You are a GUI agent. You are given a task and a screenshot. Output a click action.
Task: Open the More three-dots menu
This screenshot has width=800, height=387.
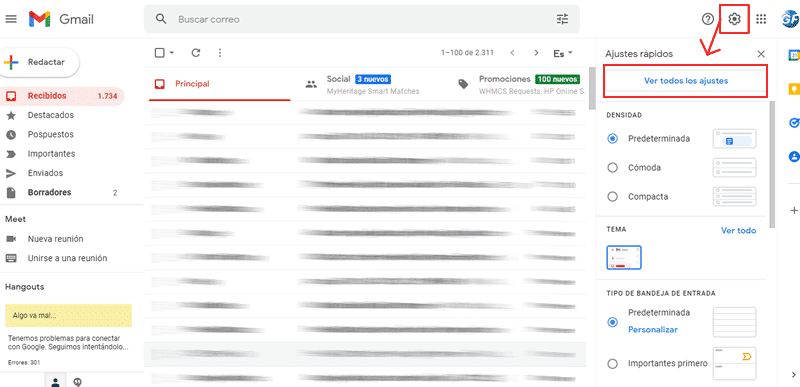[220, 53]
